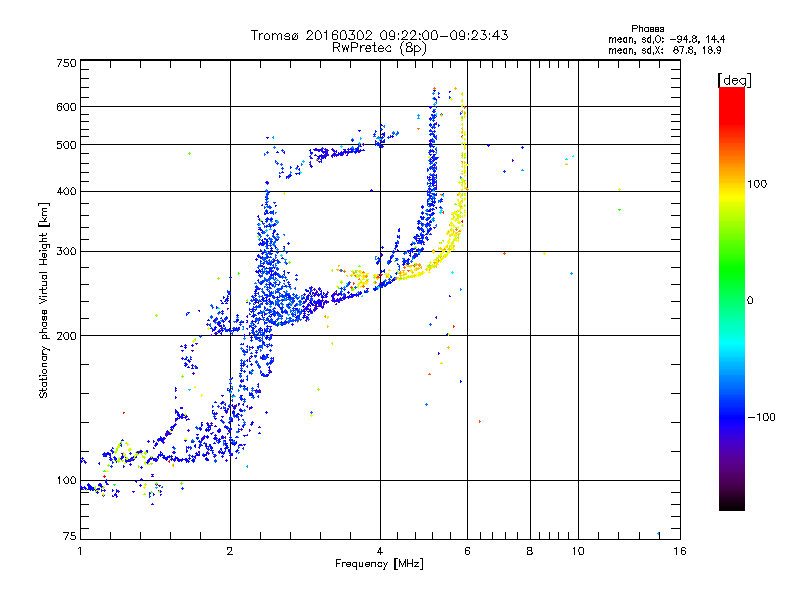Screen dimensions: 800x600
Task: Click the "mean, sd,O: -94.8, 14.4" line
Action: [x=666, y=39]
